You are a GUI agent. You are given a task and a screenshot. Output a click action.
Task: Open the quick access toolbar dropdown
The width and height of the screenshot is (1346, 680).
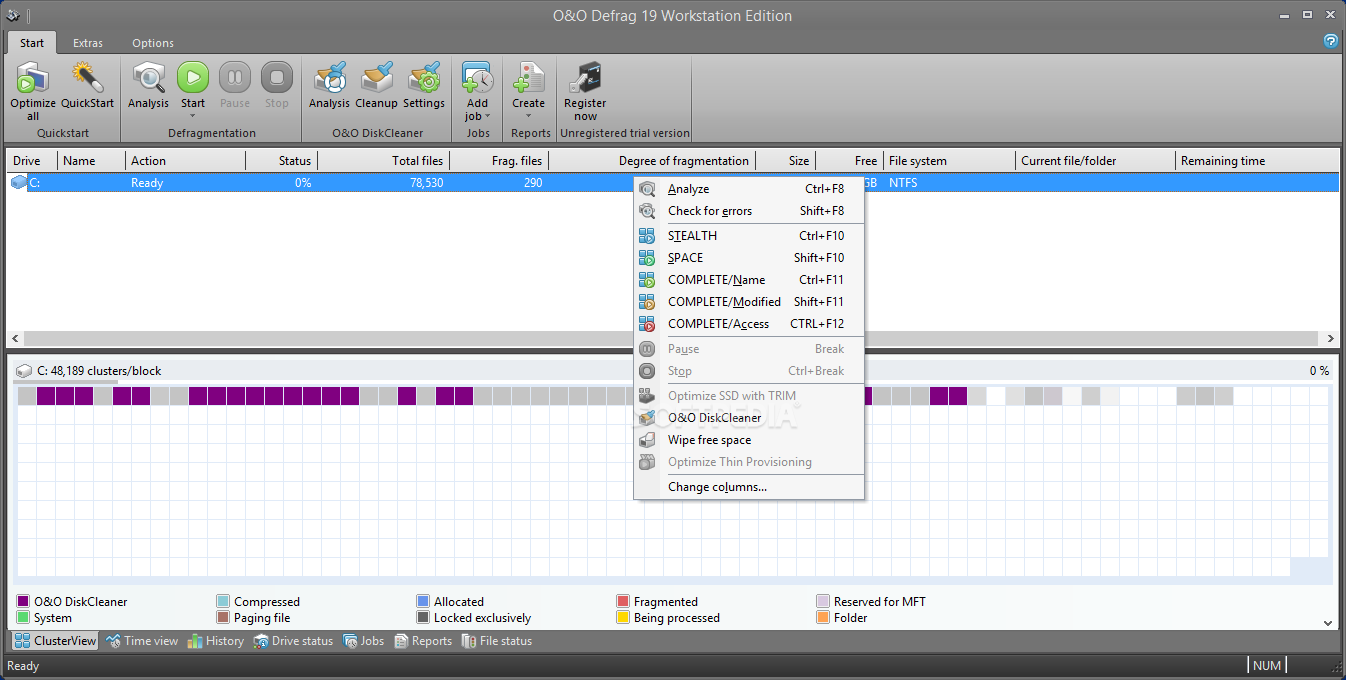29,16
